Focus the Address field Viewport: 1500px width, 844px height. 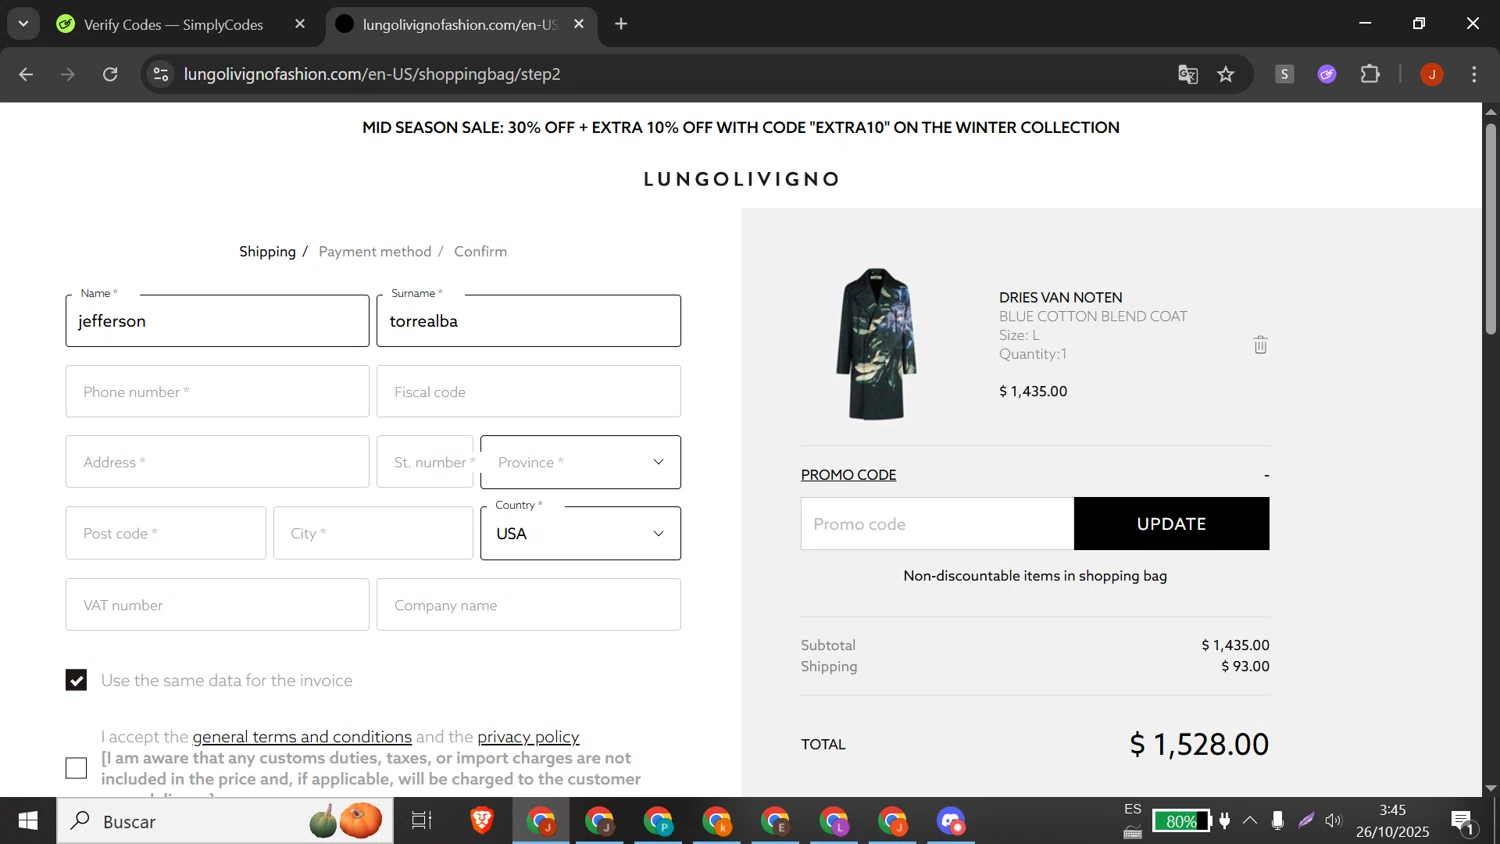pyautogui.click(x=217, y=462)
